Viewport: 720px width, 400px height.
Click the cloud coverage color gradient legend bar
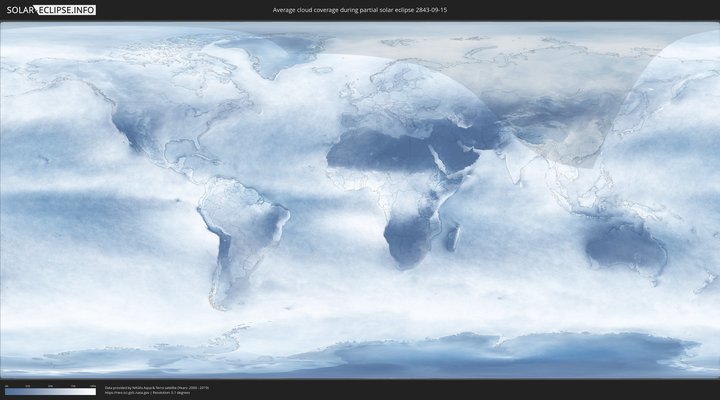(50, 392)
